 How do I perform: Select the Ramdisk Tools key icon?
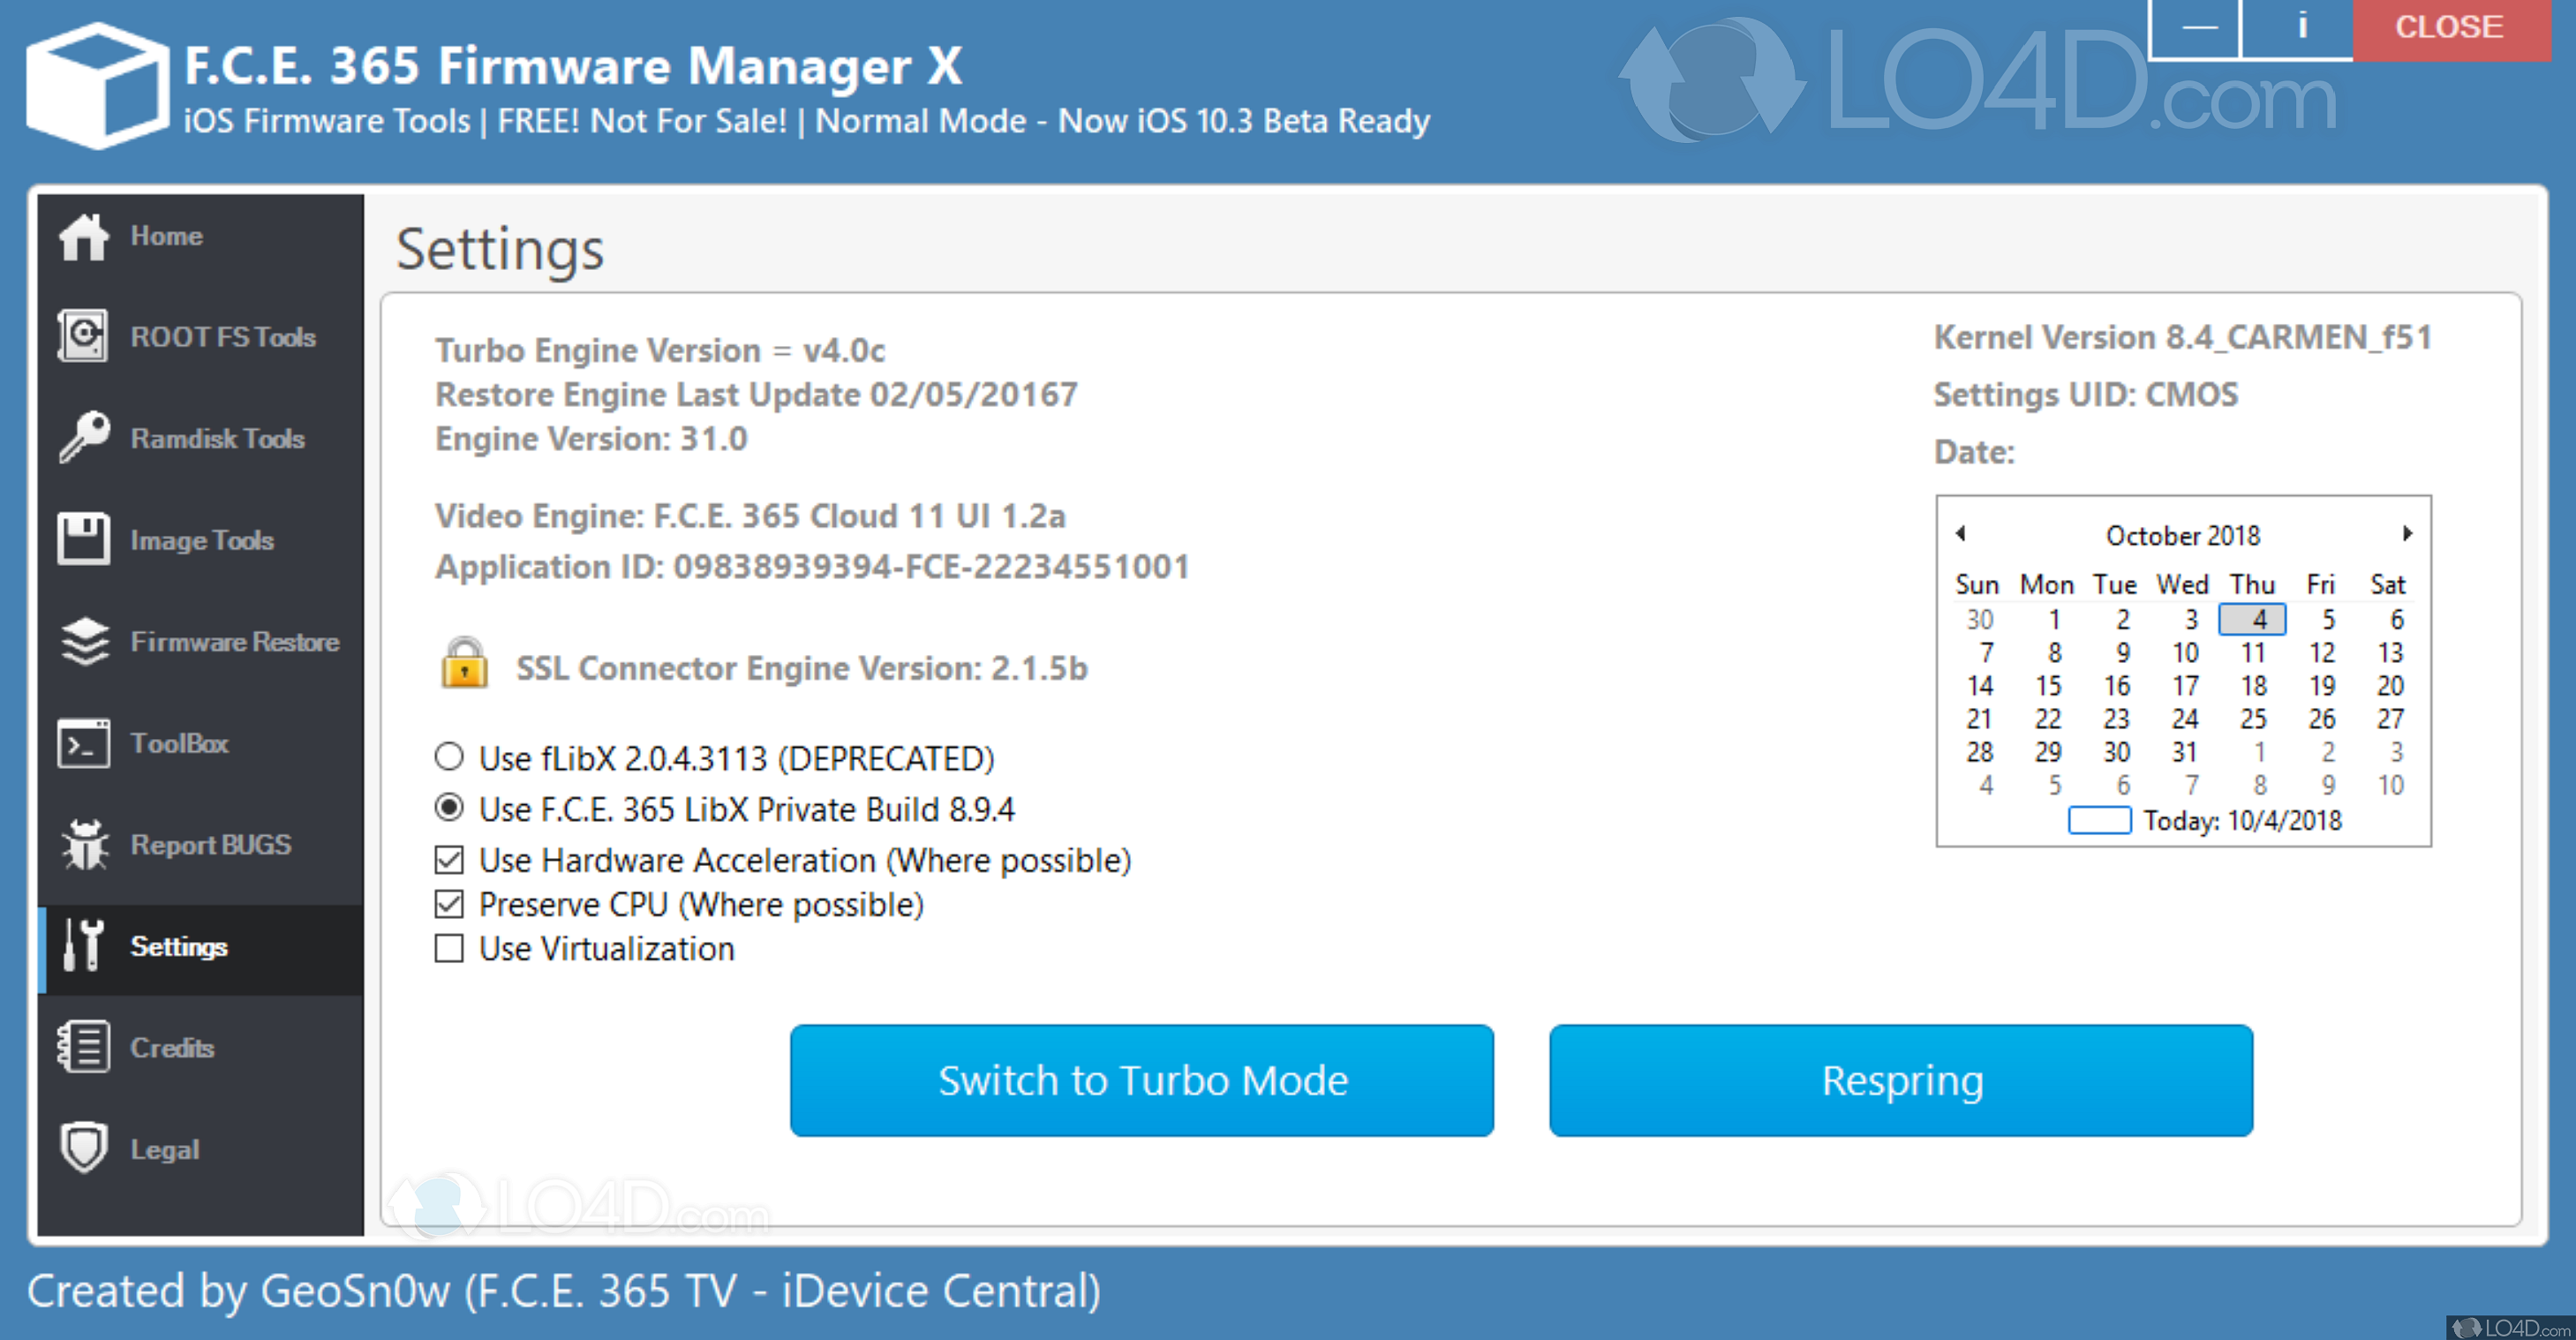(x=83, y=438)
